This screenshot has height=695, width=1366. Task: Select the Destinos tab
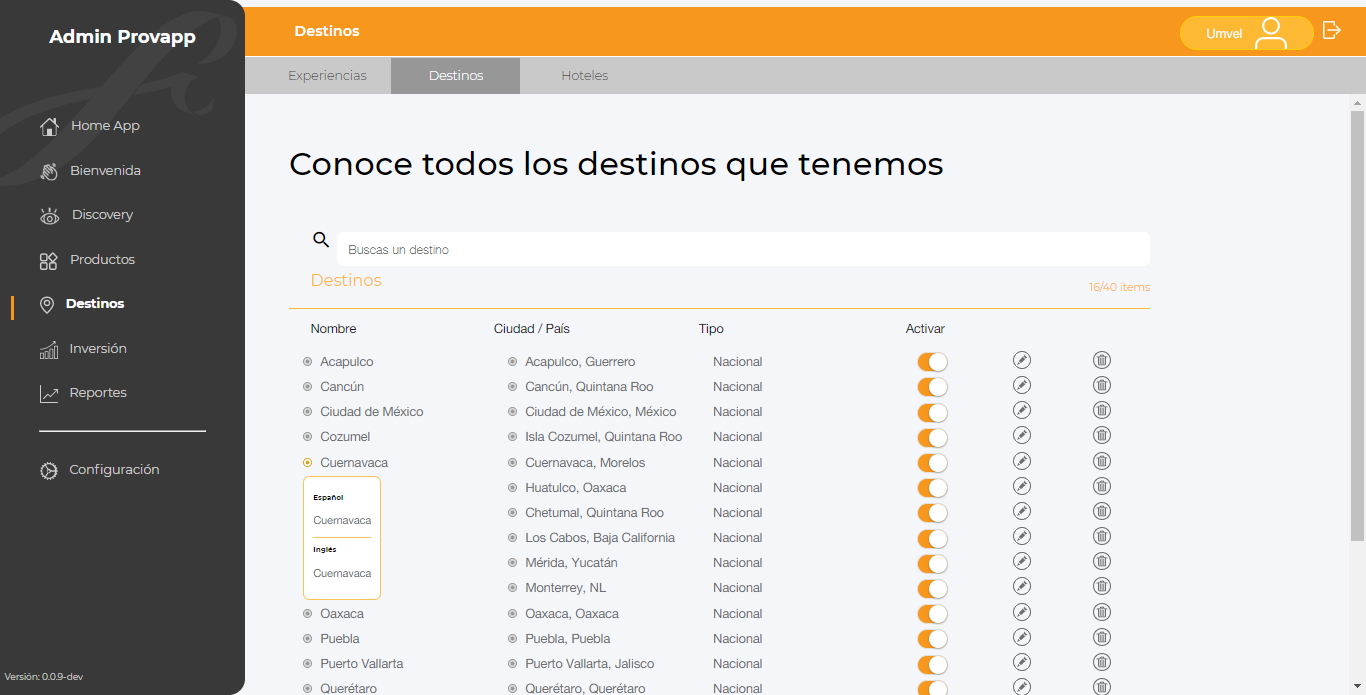point(455,76)
